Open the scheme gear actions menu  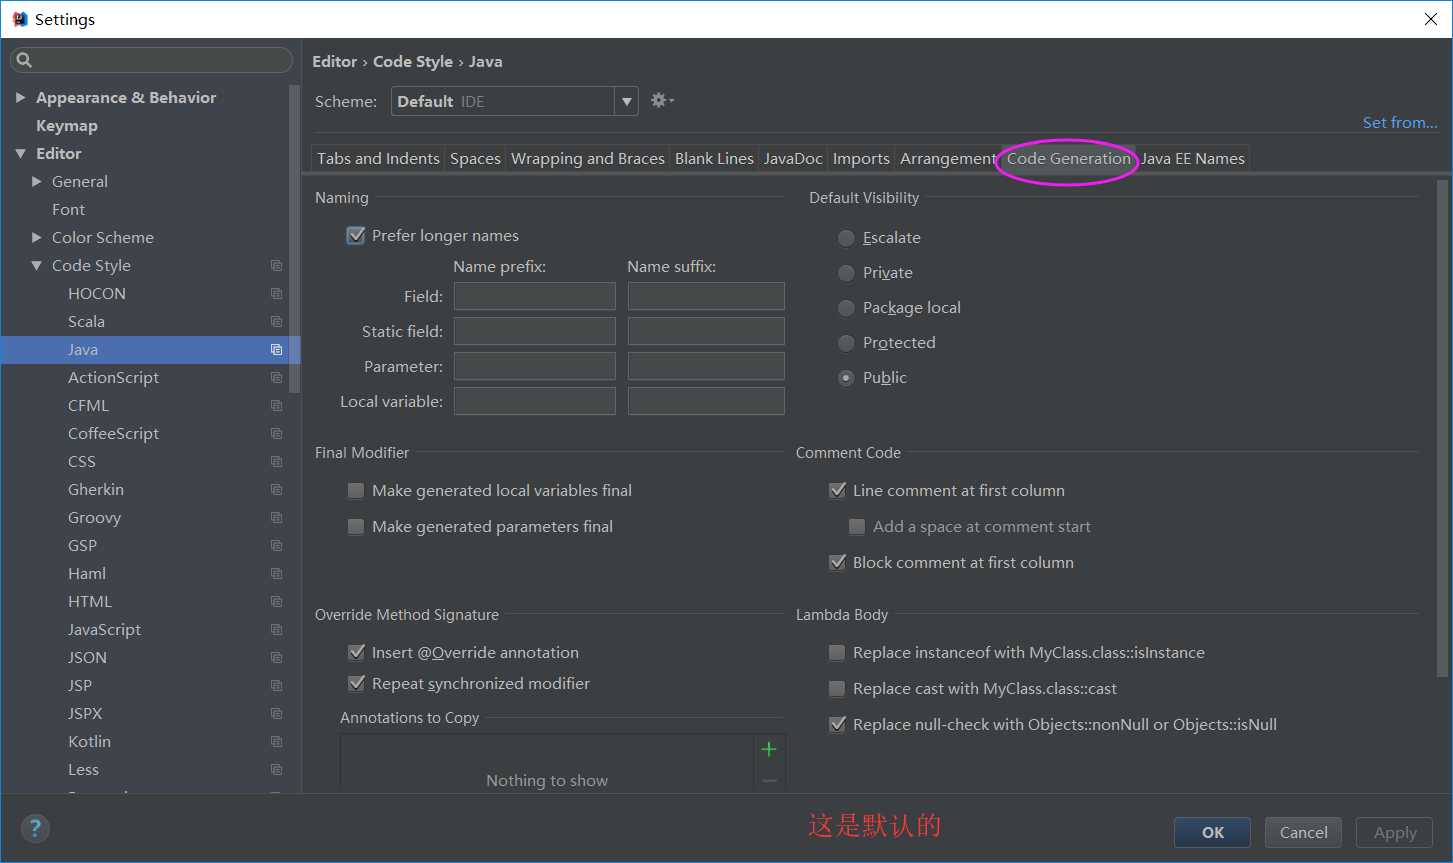662,100
